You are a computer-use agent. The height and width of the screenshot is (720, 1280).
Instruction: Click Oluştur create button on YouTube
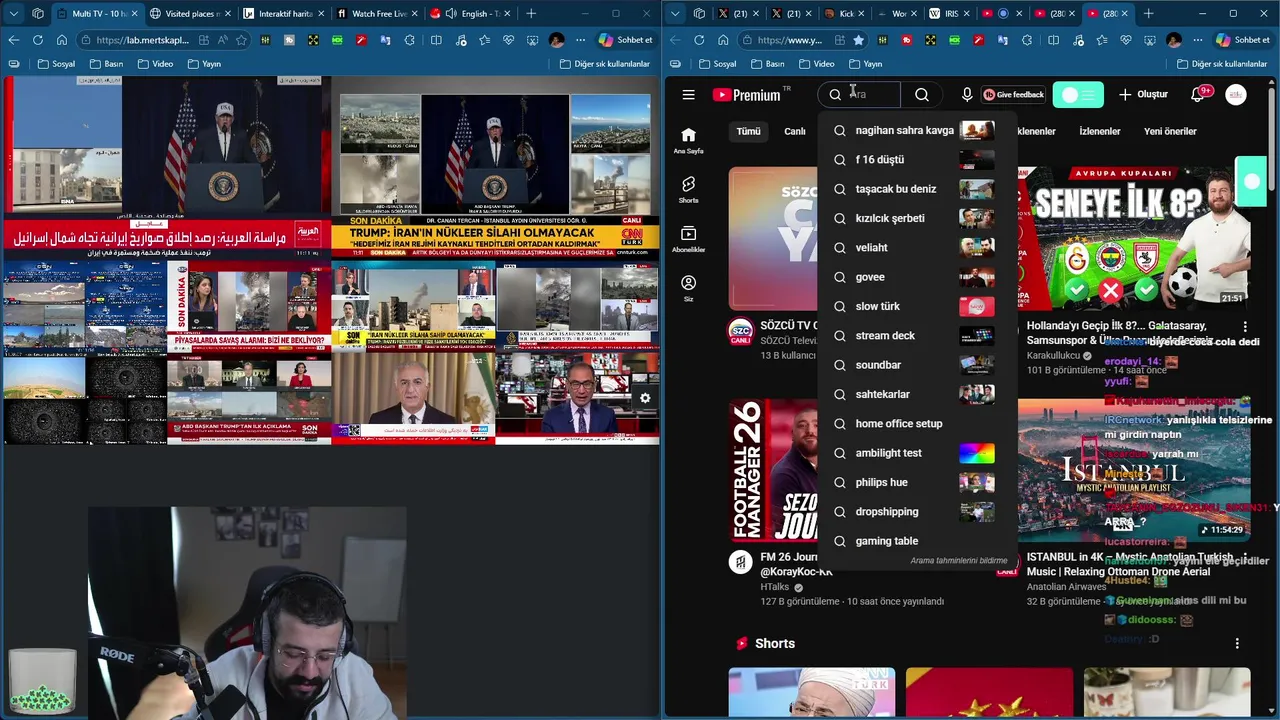coord(1143,95)
